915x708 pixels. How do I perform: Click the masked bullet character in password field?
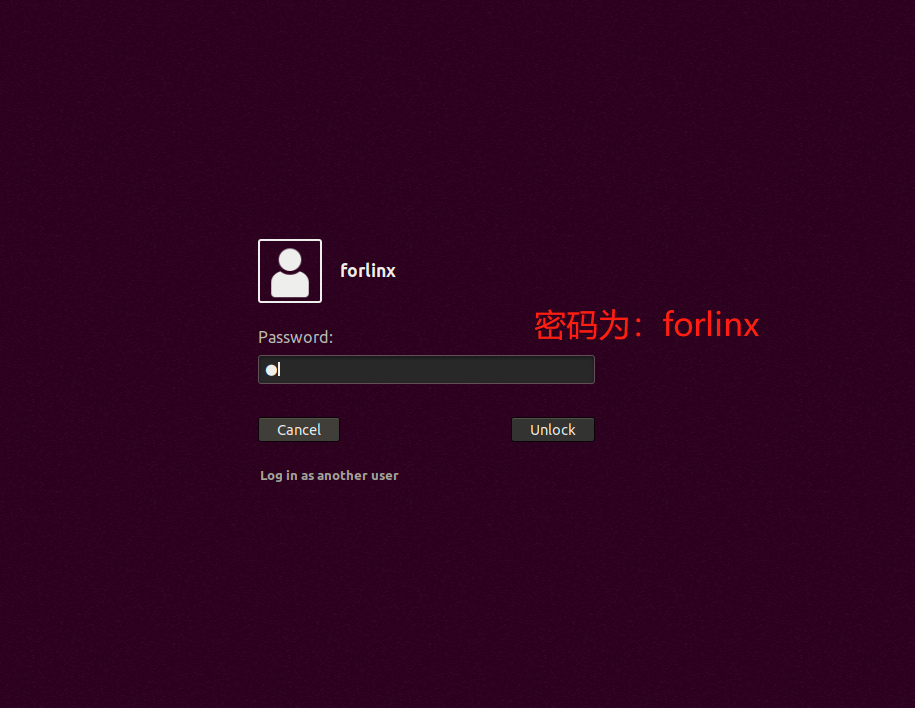[x=271, y=369]
